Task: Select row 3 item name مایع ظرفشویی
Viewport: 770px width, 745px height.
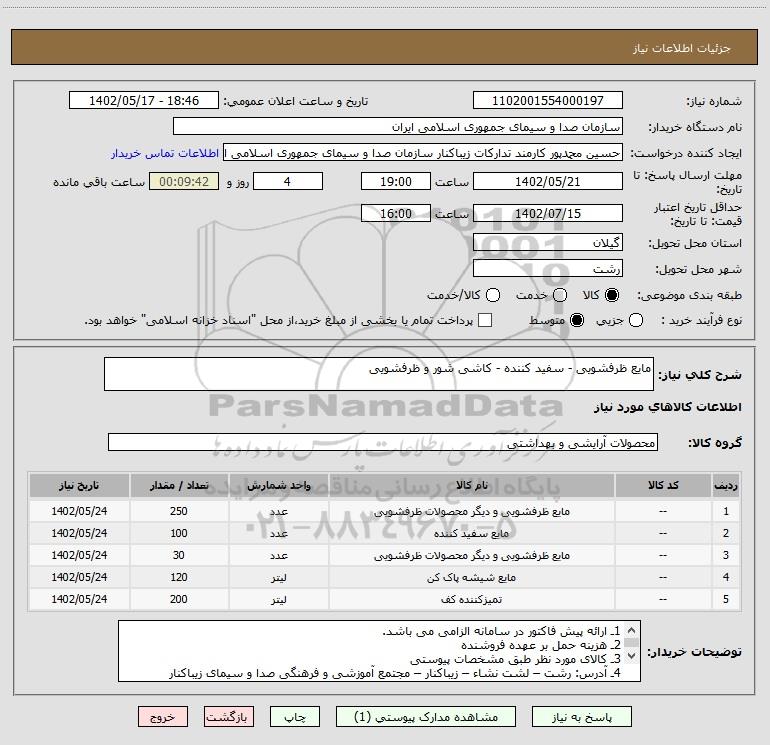Action: [x=471, y=555]
